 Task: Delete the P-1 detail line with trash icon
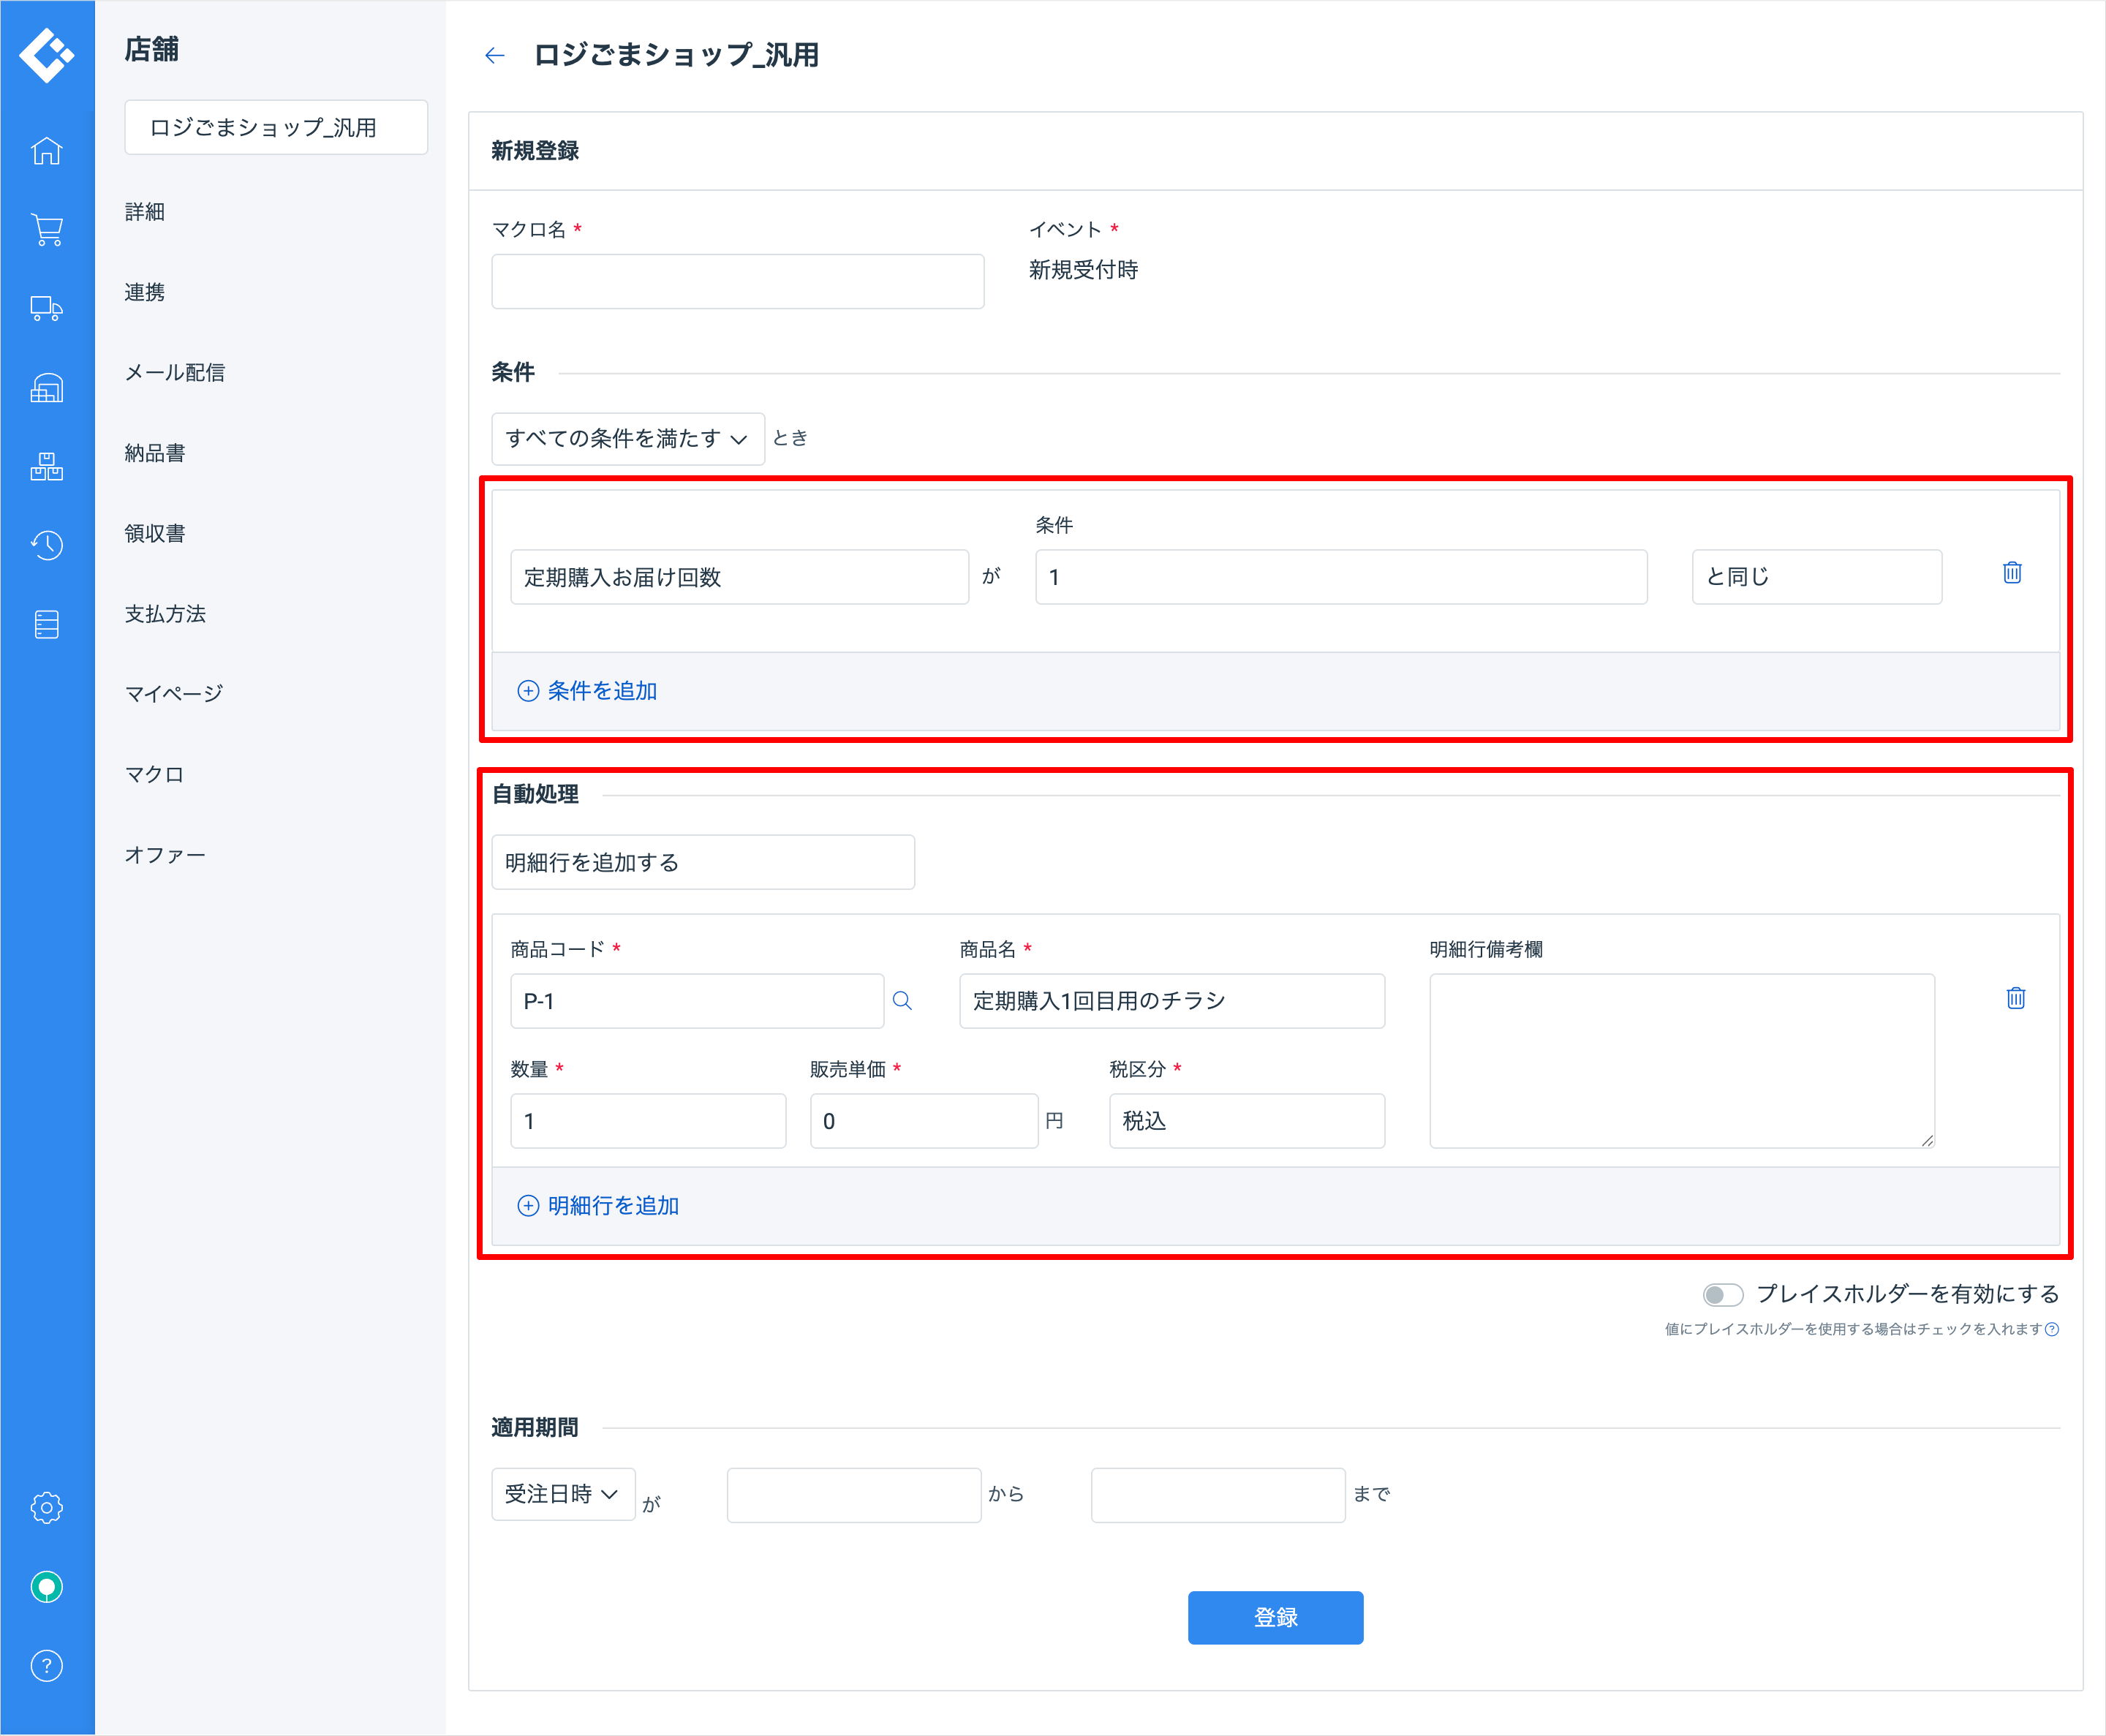click(x=2015, y=998)
